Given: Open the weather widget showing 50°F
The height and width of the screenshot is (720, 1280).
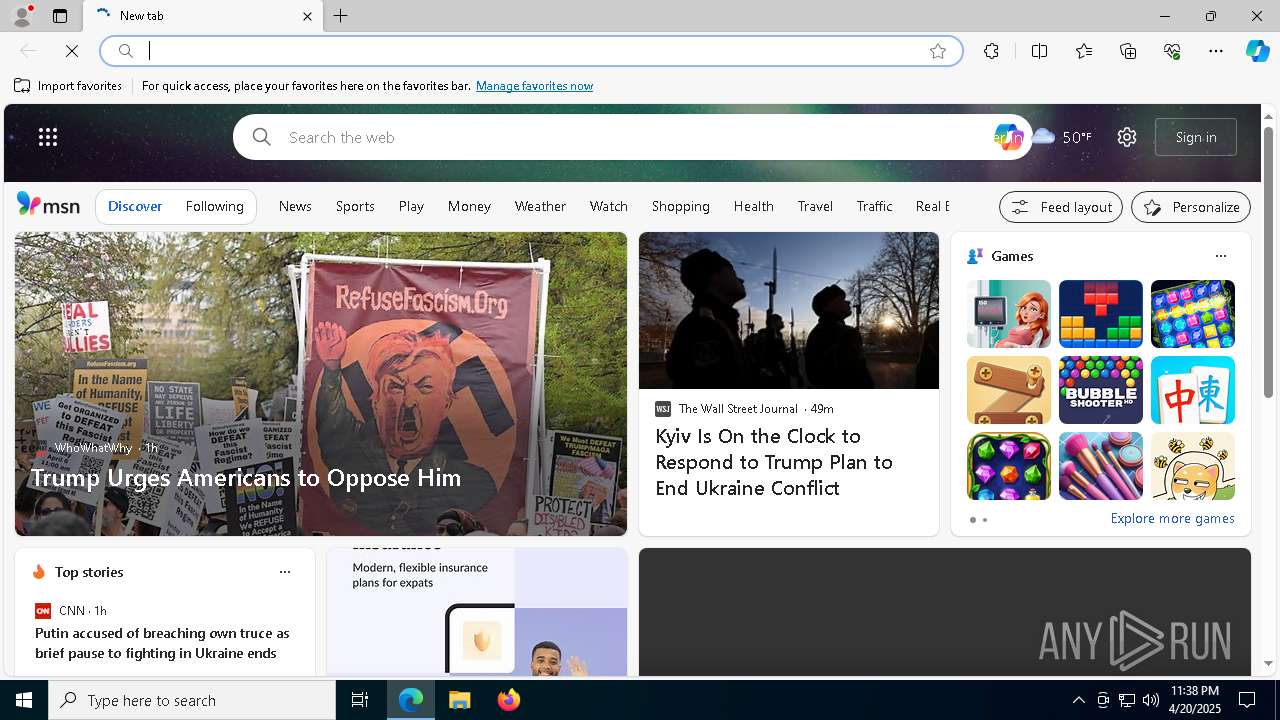Looking at the screenshot, I should 1062,137.
